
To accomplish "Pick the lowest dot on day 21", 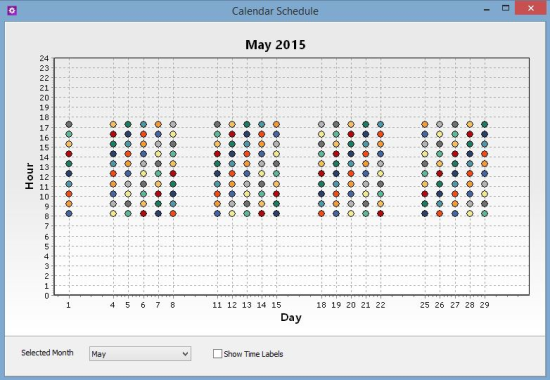I will pyautogui.click(x=366, y=213).
